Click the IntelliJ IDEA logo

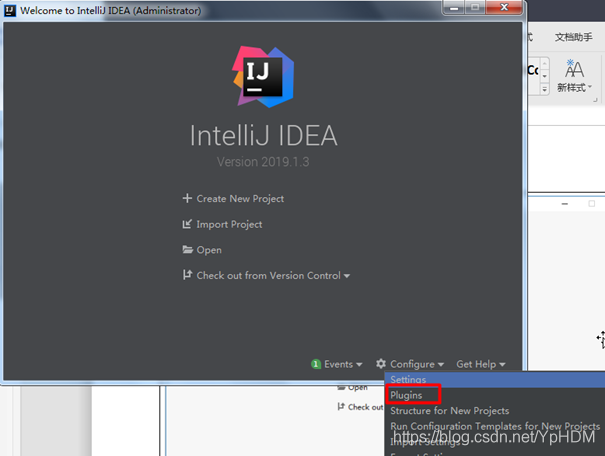[263, 77]
